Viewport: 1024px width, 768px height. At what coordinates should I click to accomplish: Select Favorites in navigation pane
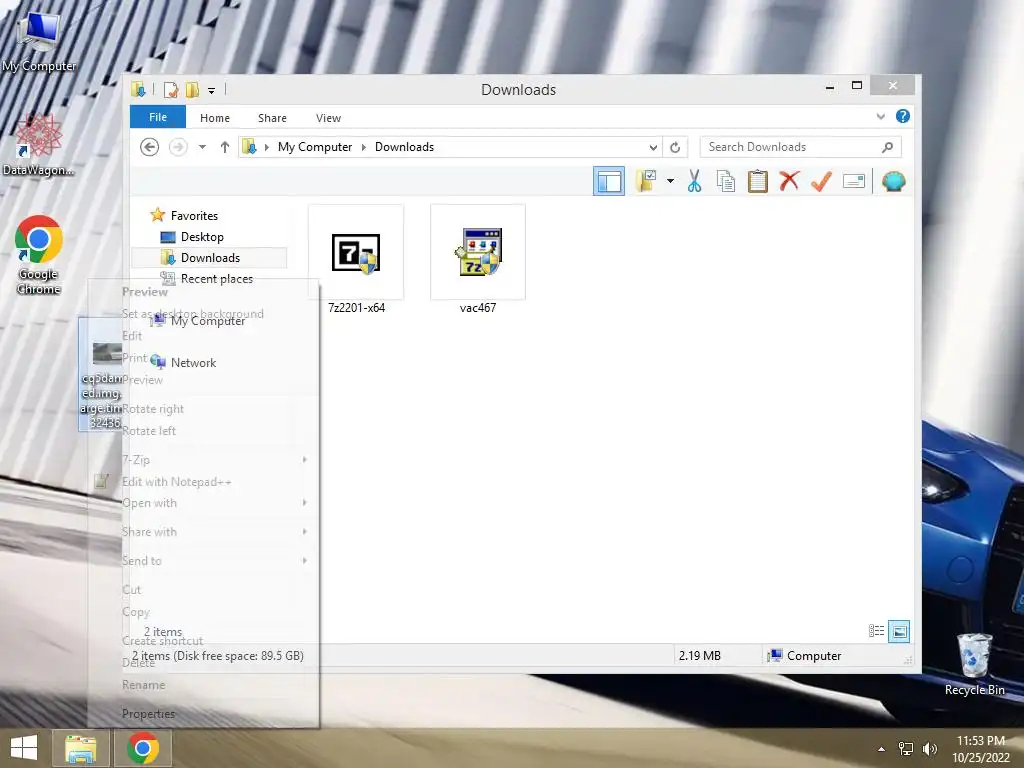tap(184, 216)
